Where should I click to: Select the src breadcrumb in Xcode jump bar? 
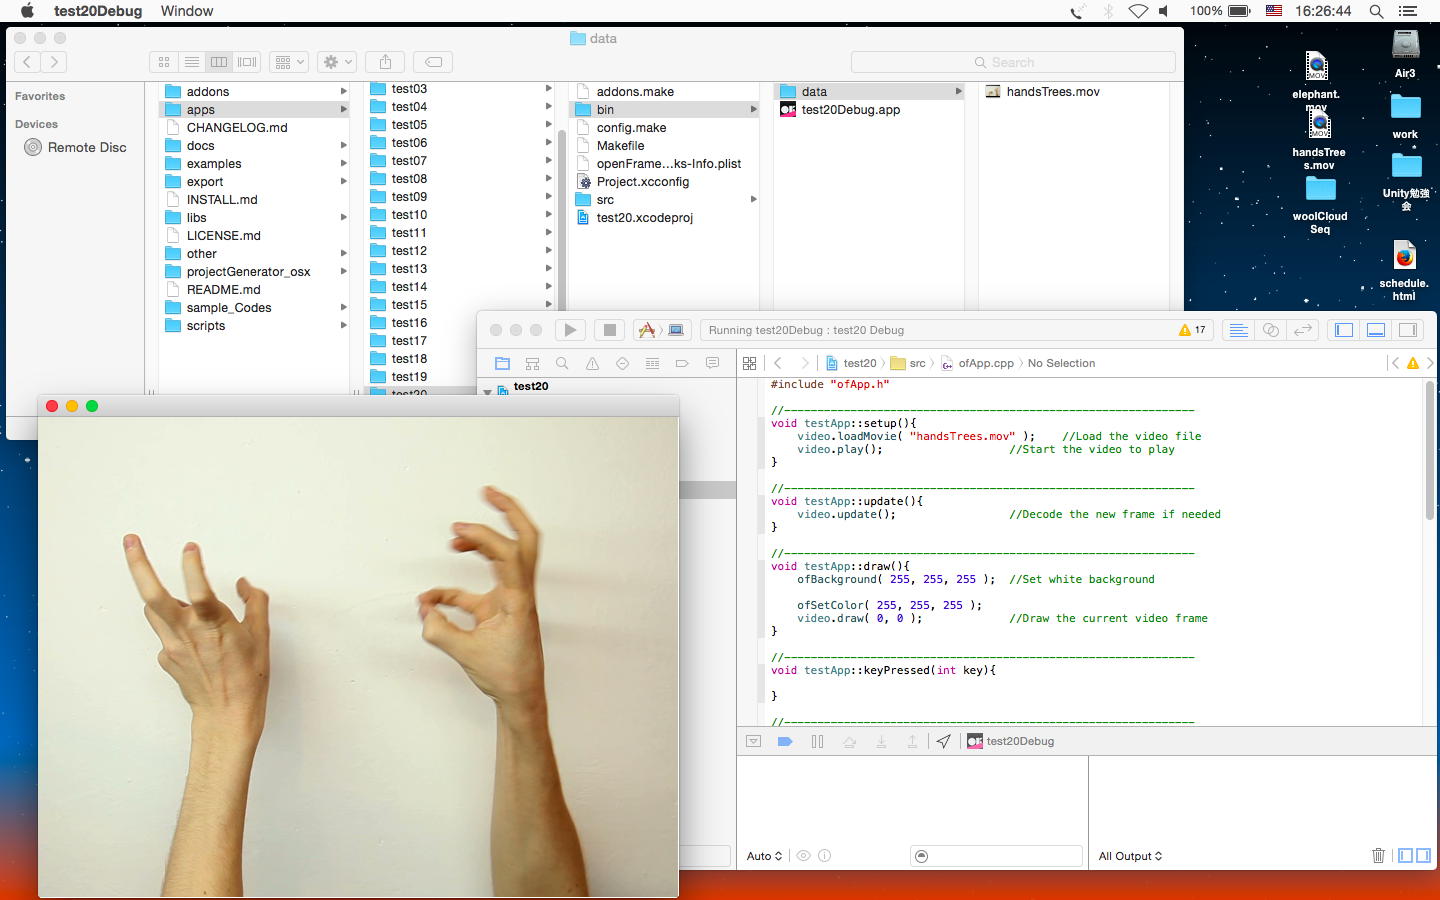coord(908,363)
